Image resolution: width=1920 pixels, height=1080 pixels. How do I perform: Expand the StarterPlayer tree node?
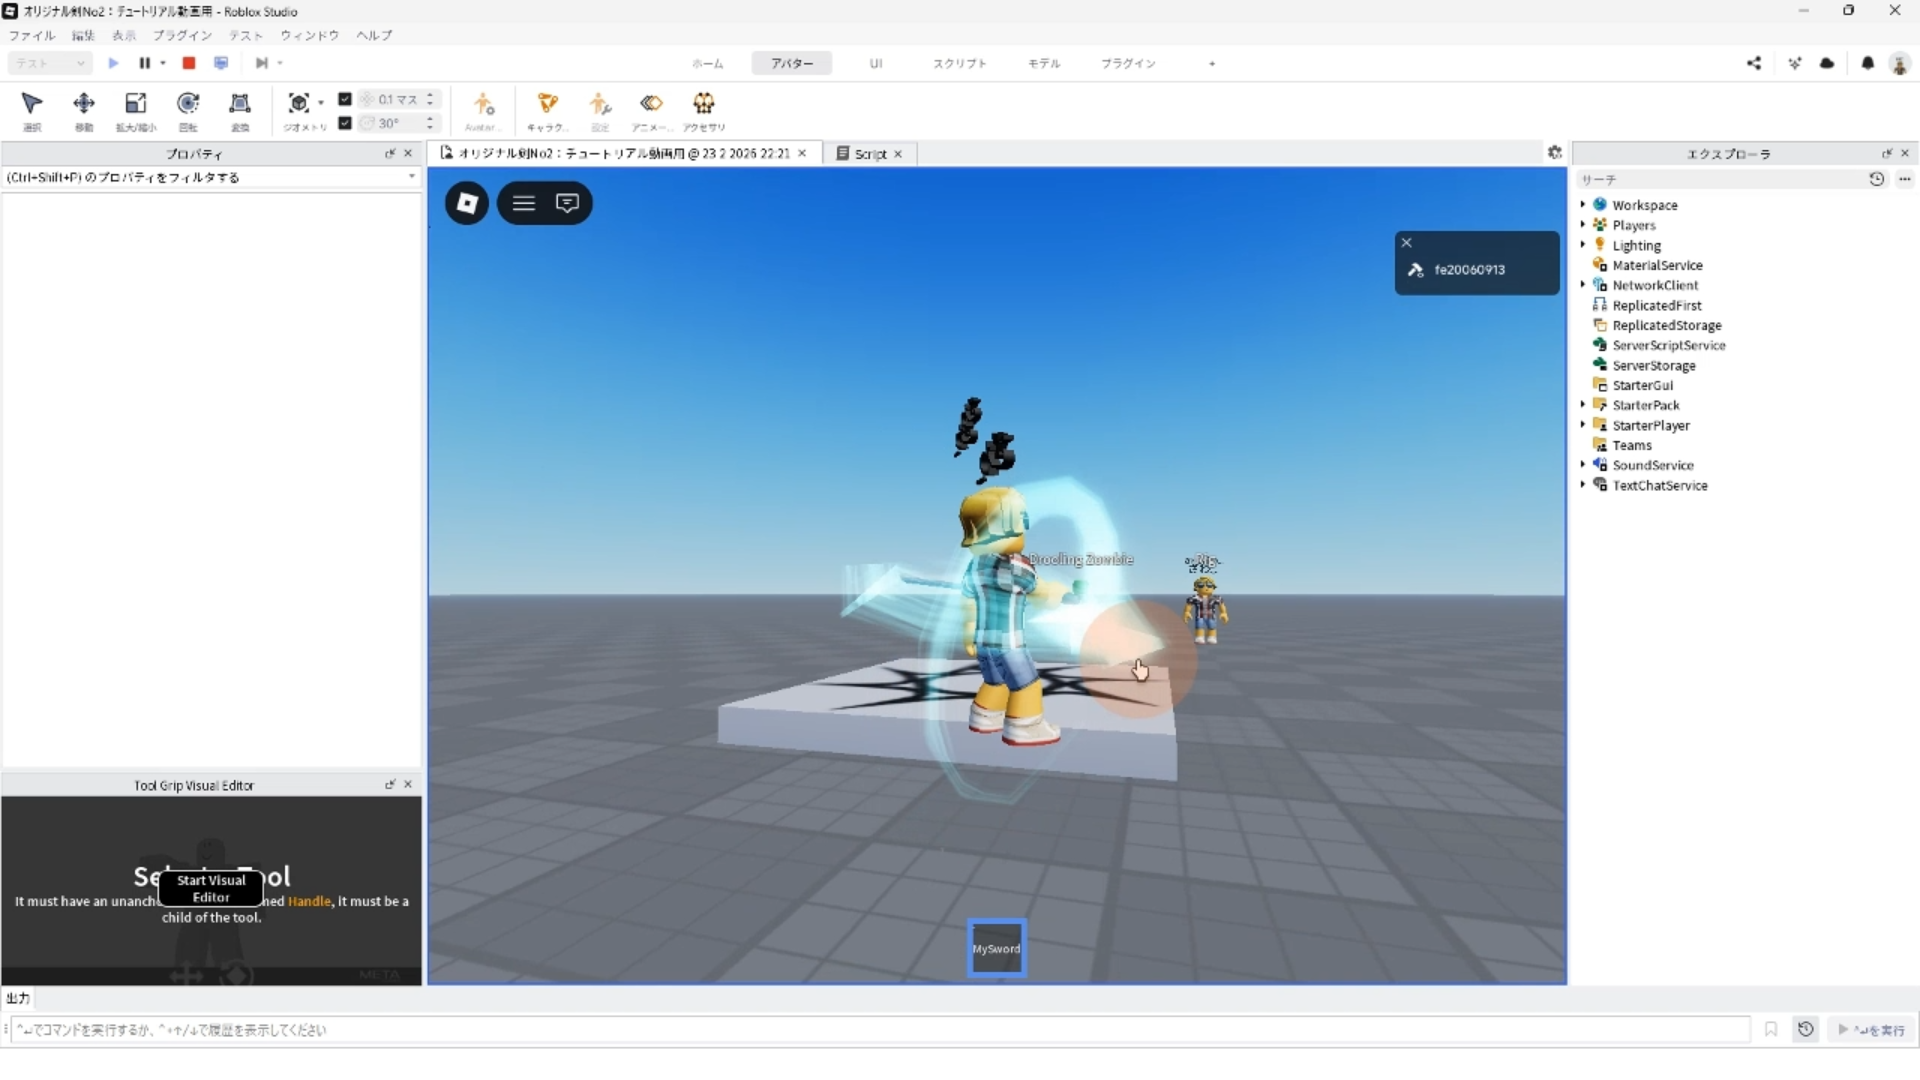tap(1583, 425)
